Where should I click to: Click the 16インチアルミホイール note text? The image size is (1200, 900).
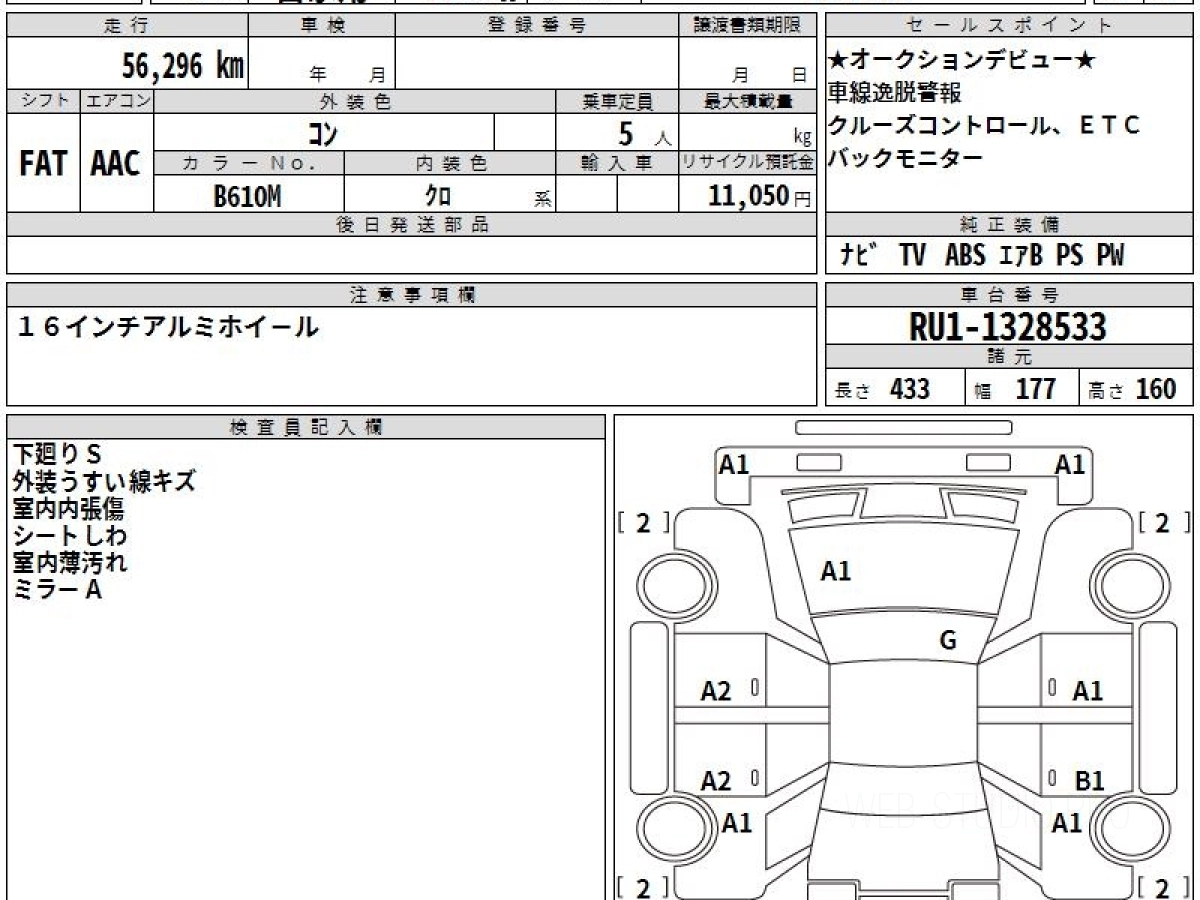(167, 327)
